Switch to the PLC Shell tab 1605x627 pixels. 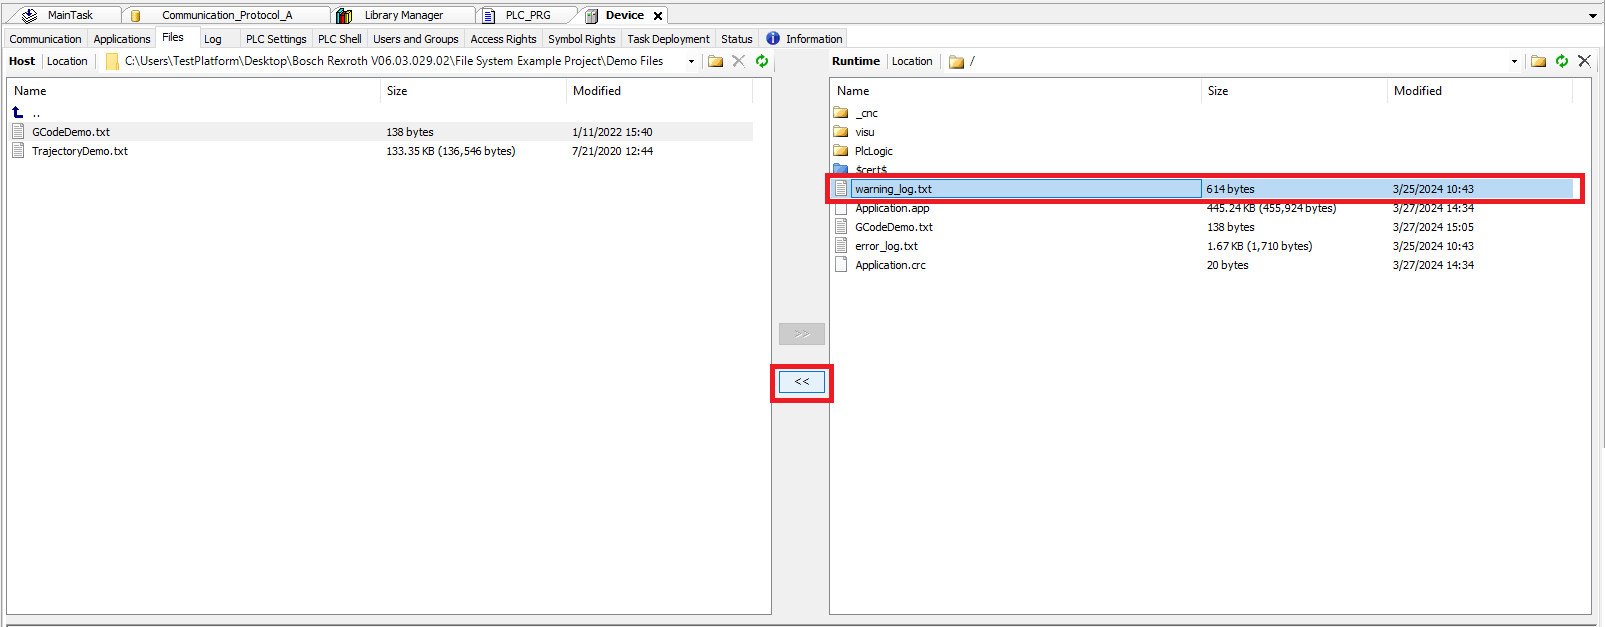[x=339, y=39]
